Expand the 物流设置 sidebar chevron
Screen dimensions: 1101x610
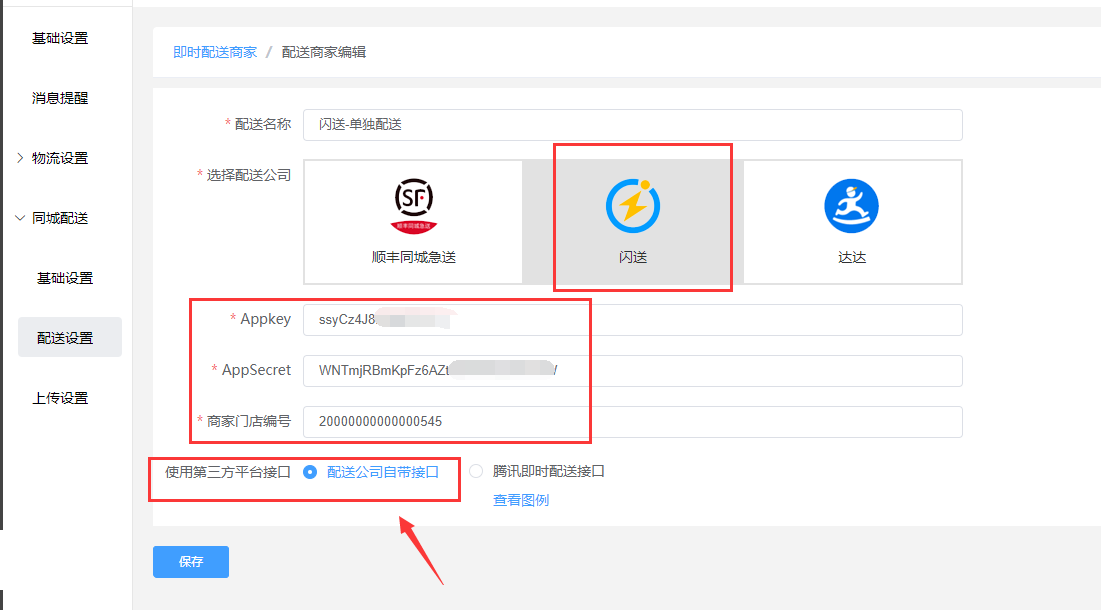click(20, 158)
